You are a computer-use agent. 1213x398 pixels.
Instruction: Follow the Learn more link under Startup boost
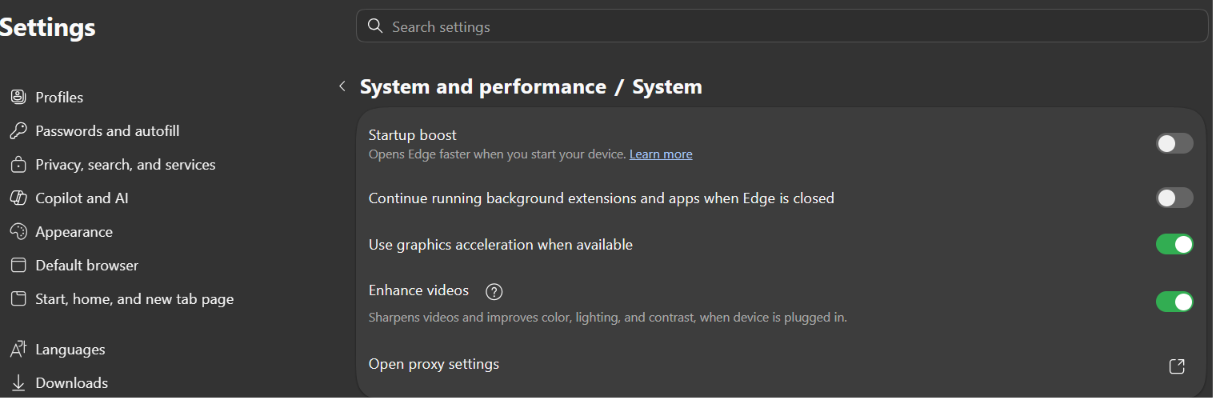pyautogui.click(x=661, y=154)
